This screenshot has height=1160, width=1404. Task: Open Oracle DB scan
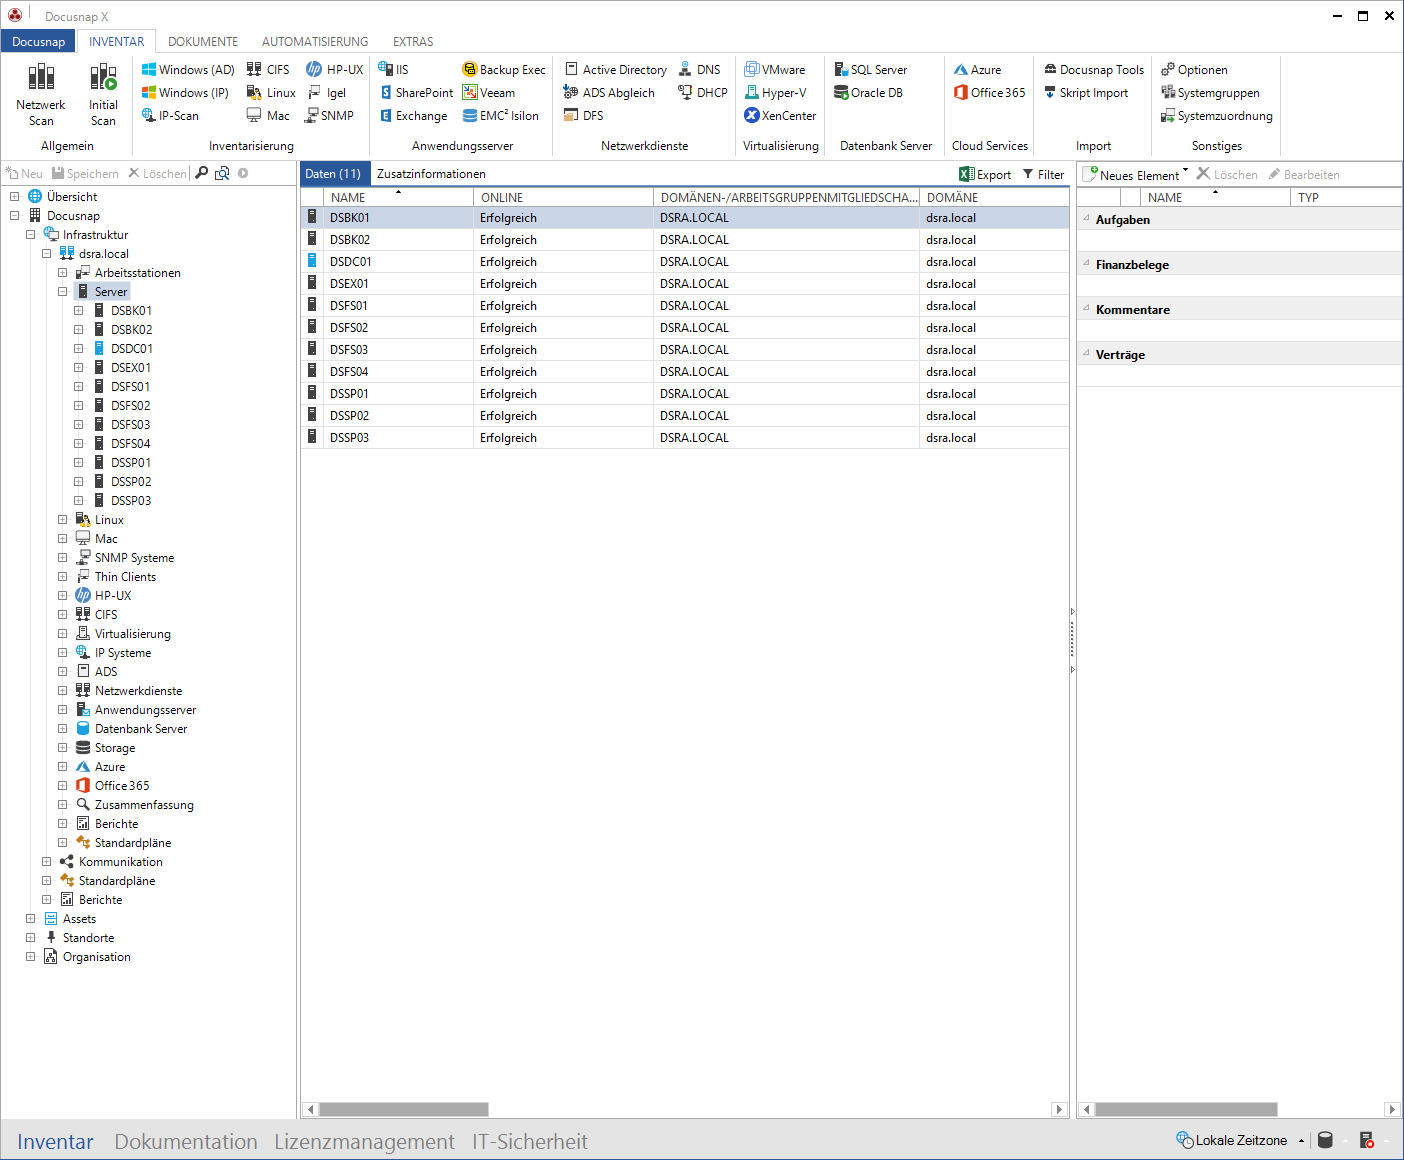[x=868, y=93]
